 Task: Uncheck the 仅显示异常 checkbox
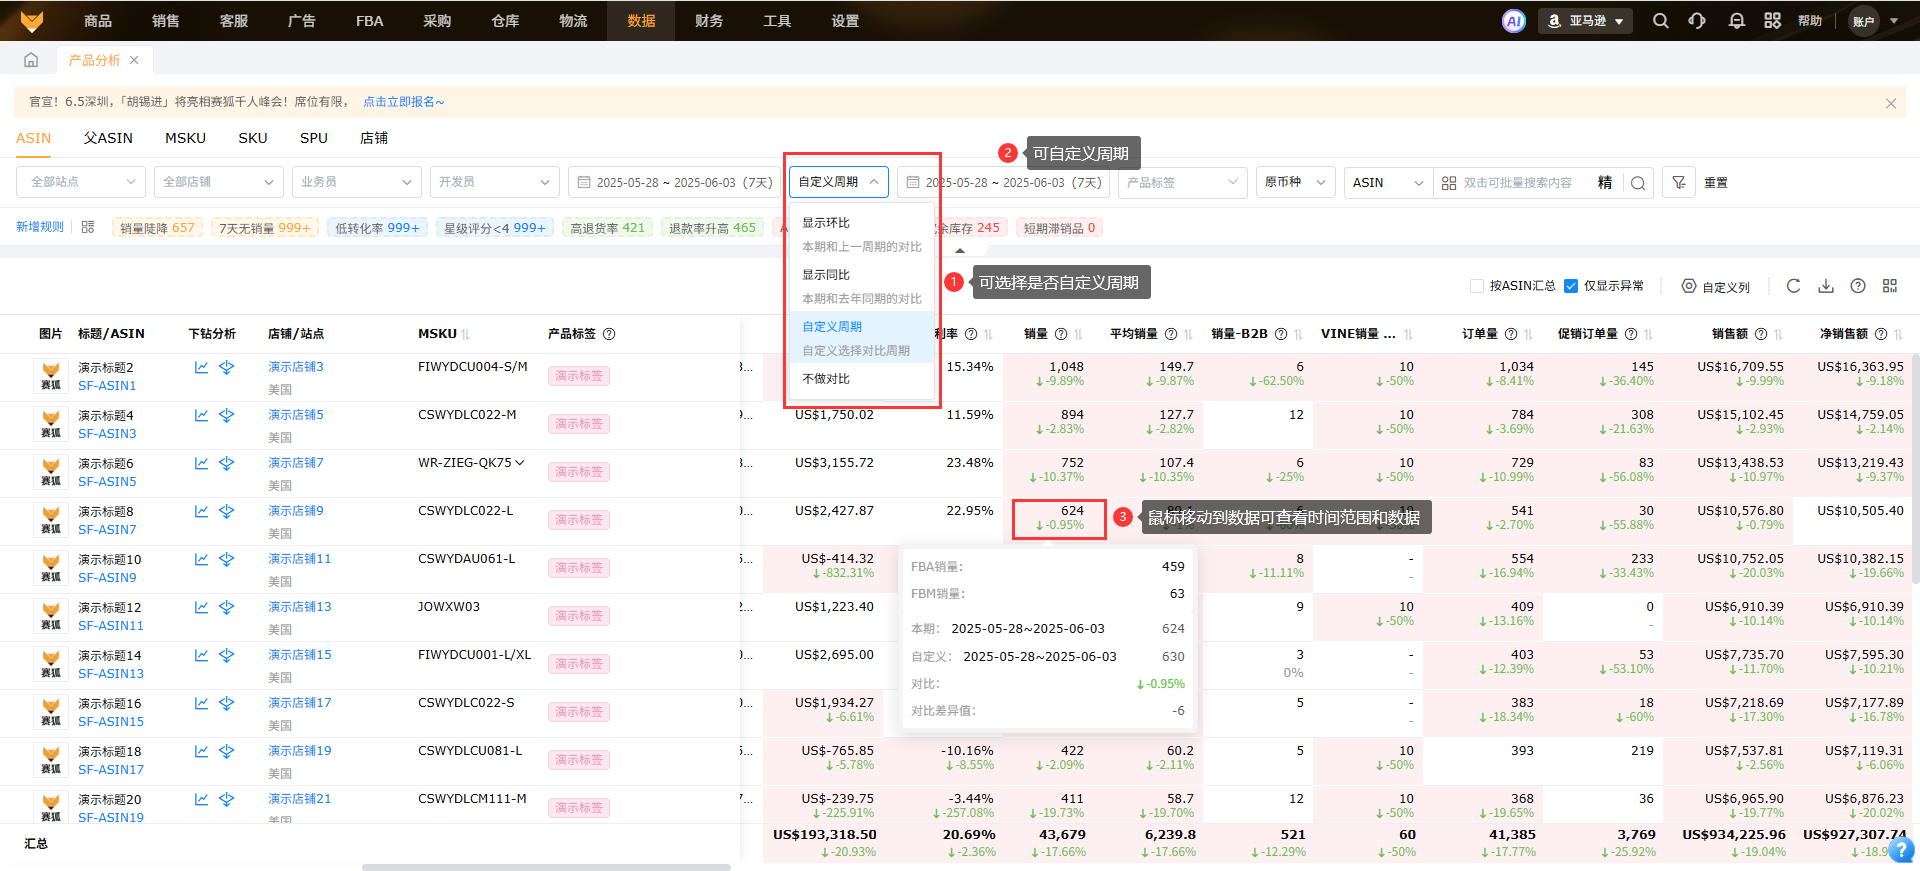point(1571,286)
